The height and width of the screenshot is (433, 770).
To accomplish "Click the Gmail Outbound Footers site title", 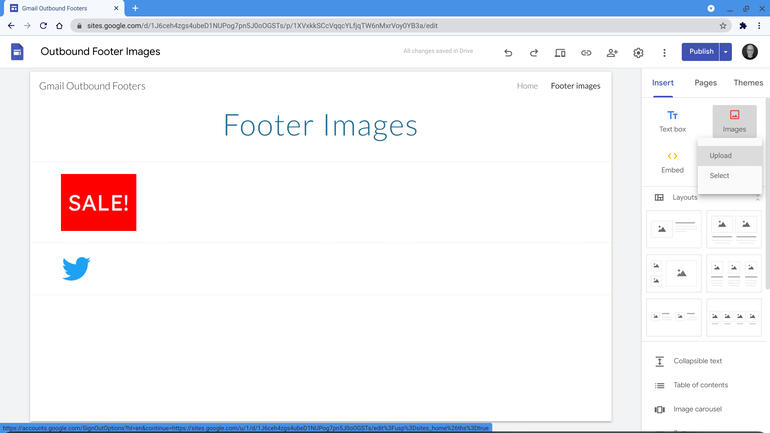I will point(92,86).
